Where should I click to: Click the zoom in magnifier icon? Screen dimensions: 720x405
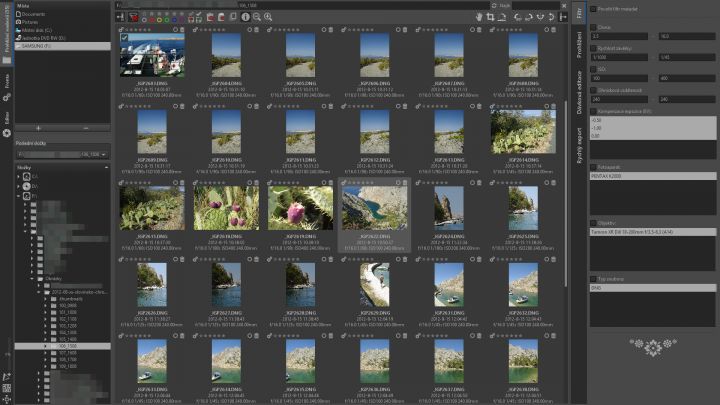click(268, 17)
